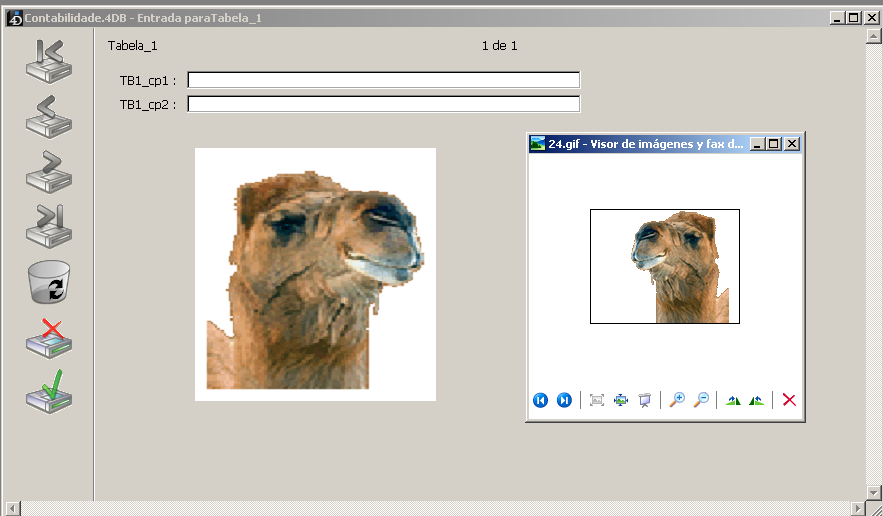Rotate image counterclockwise in viewer

click(x=757, y=400)
